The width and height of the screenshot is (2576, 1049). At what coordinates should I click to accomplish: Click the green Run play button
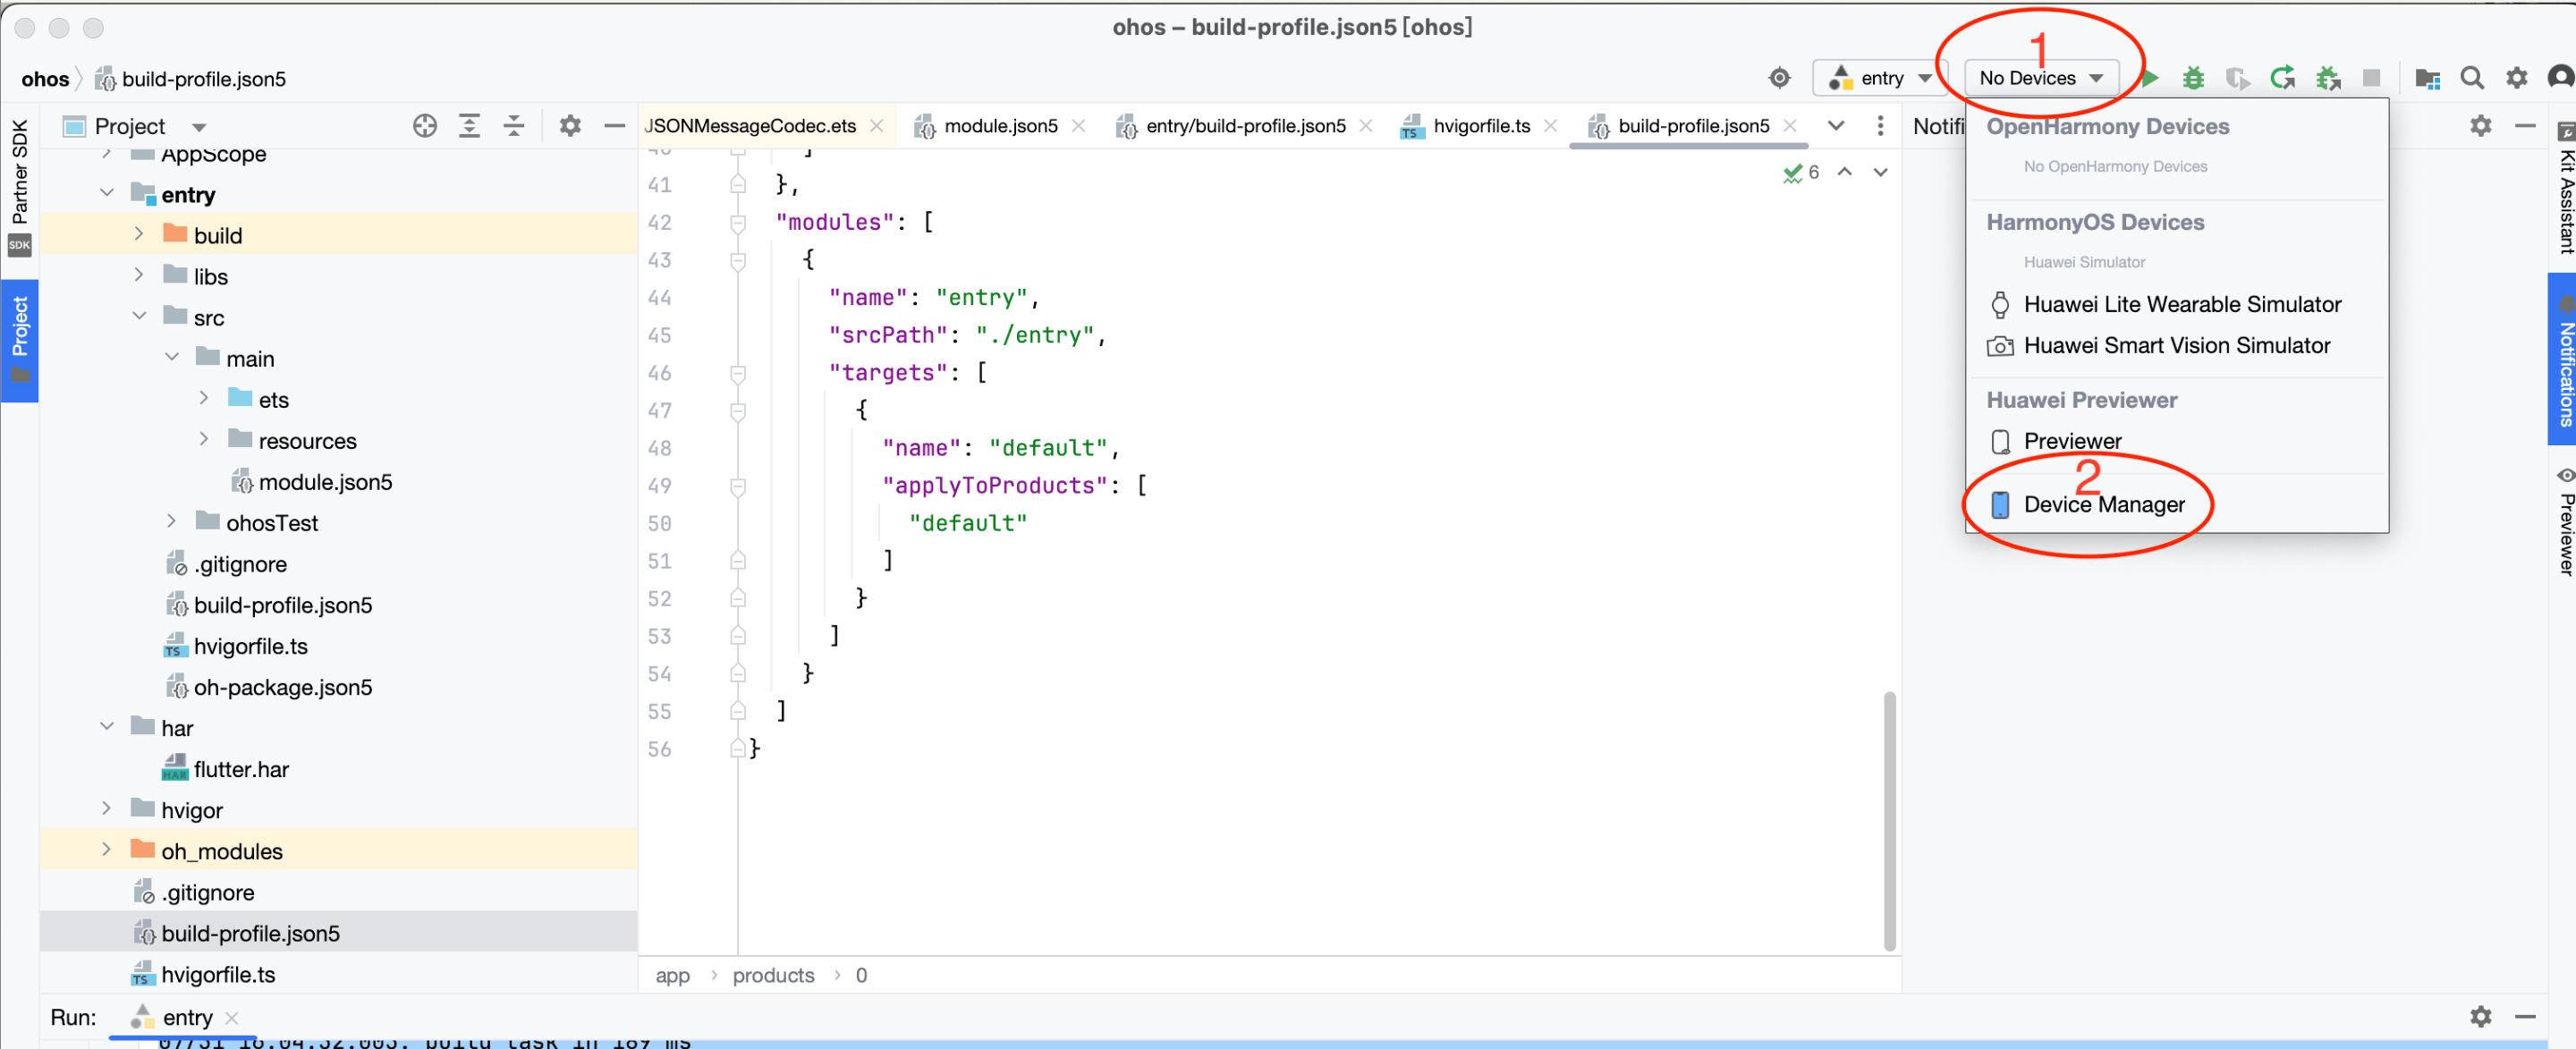[2150, 78]
